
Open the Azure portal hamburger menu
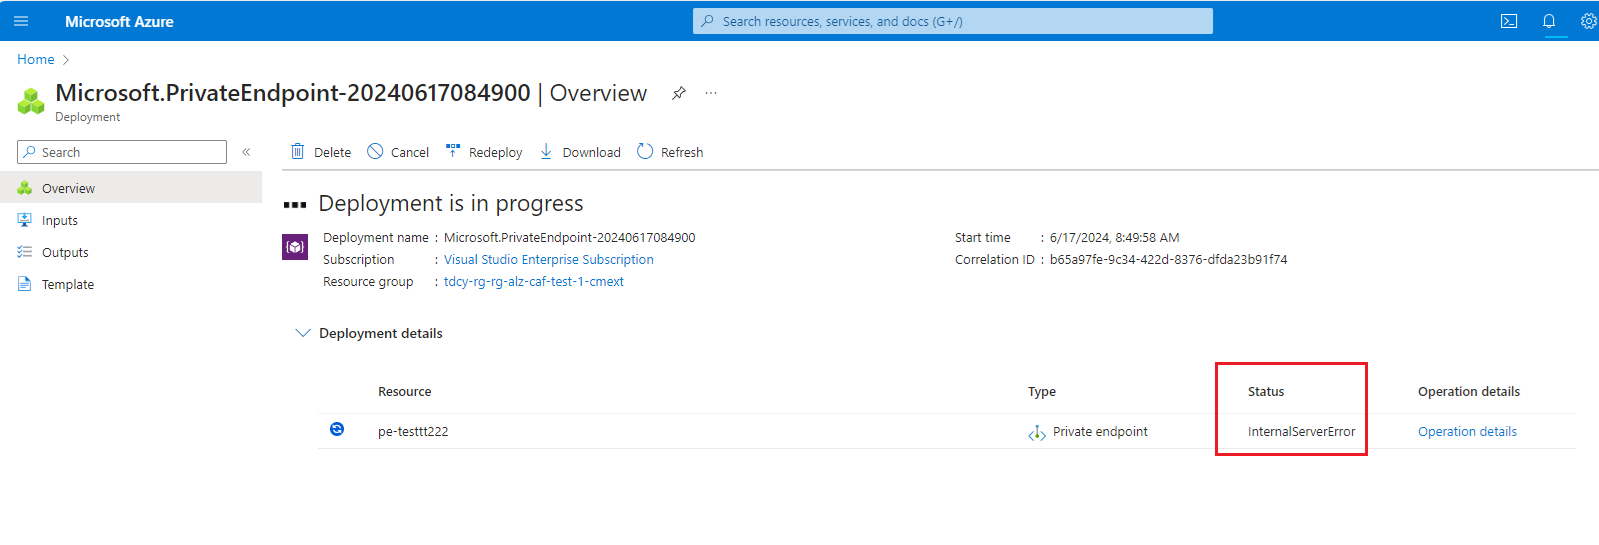tap(21, 21)
